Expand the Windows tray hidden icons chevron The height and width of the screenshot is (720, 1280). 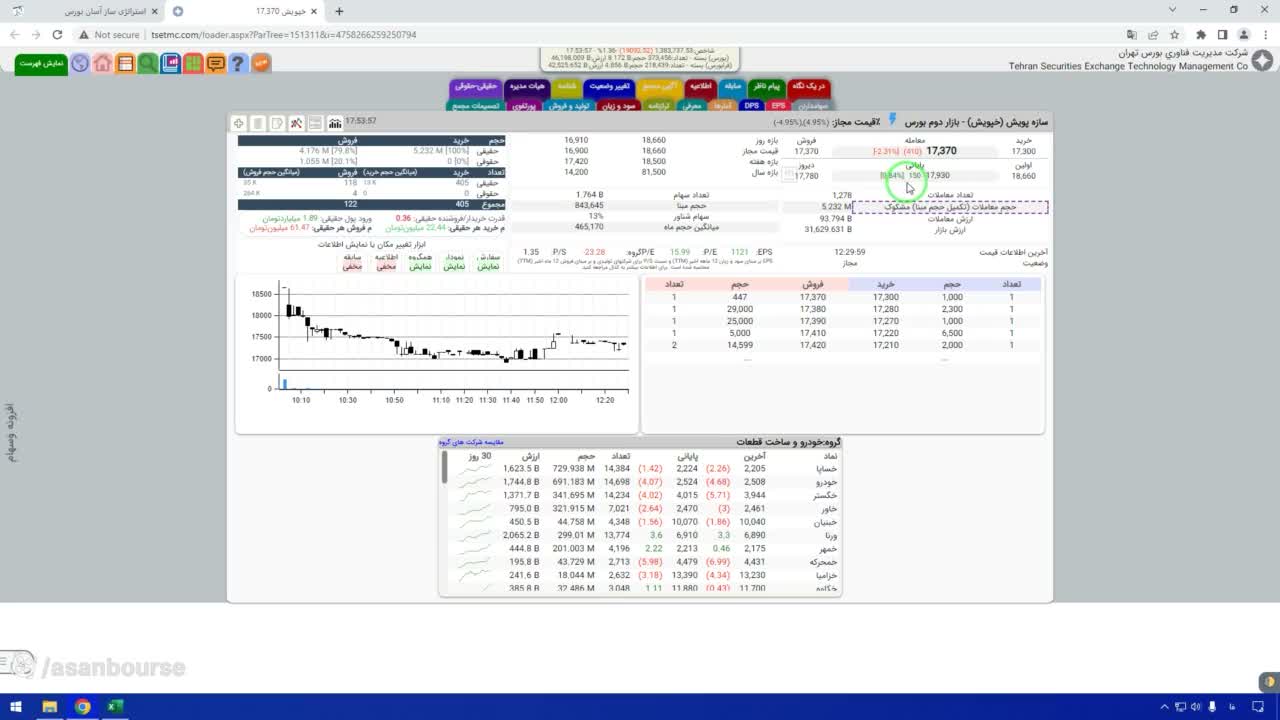point(1163,707)
